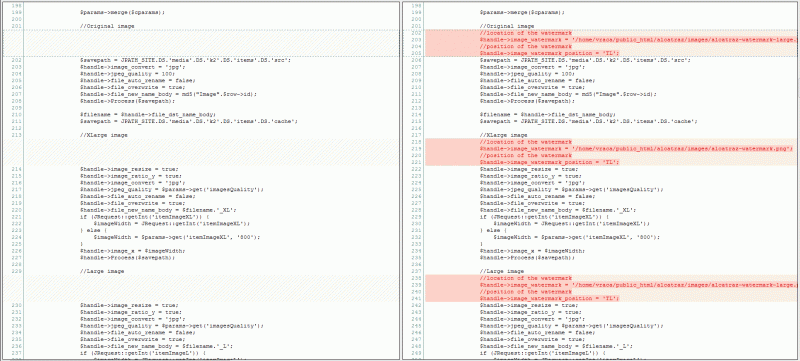Click added line 202 '//location of the watermark'

(526, 33)
